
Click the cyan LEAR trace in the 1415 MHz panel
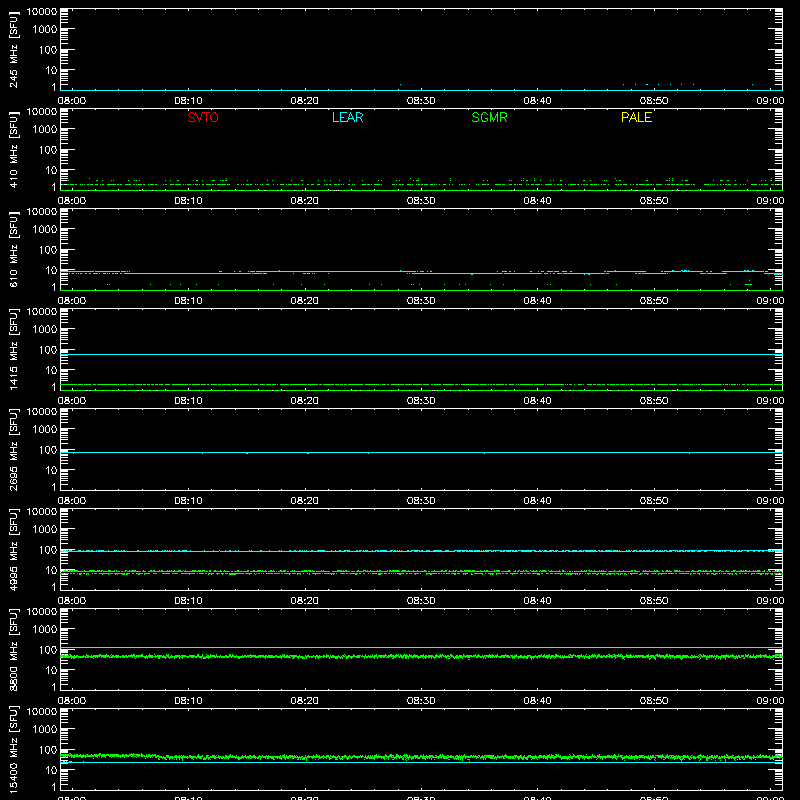[421, 354]
